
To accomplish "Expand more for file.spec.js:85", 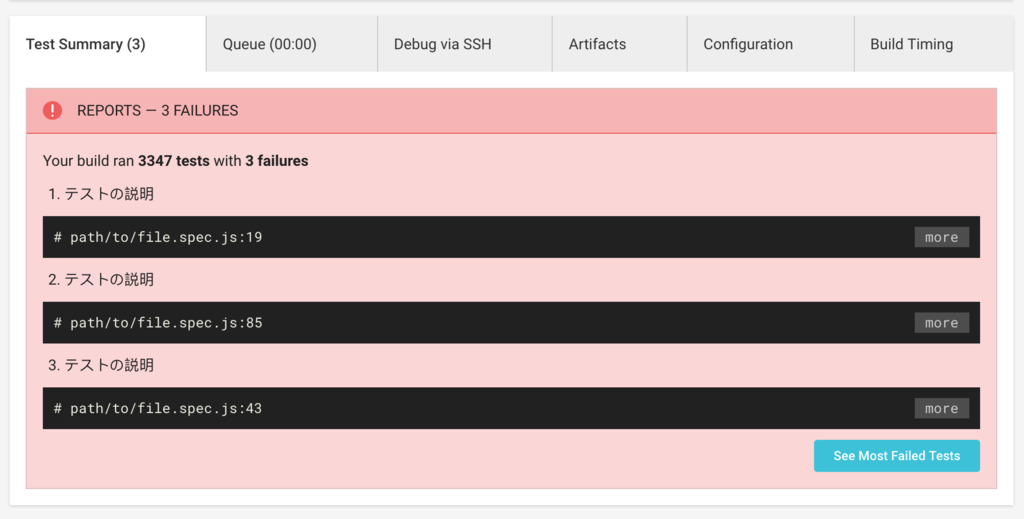I will tap(942, 322).
